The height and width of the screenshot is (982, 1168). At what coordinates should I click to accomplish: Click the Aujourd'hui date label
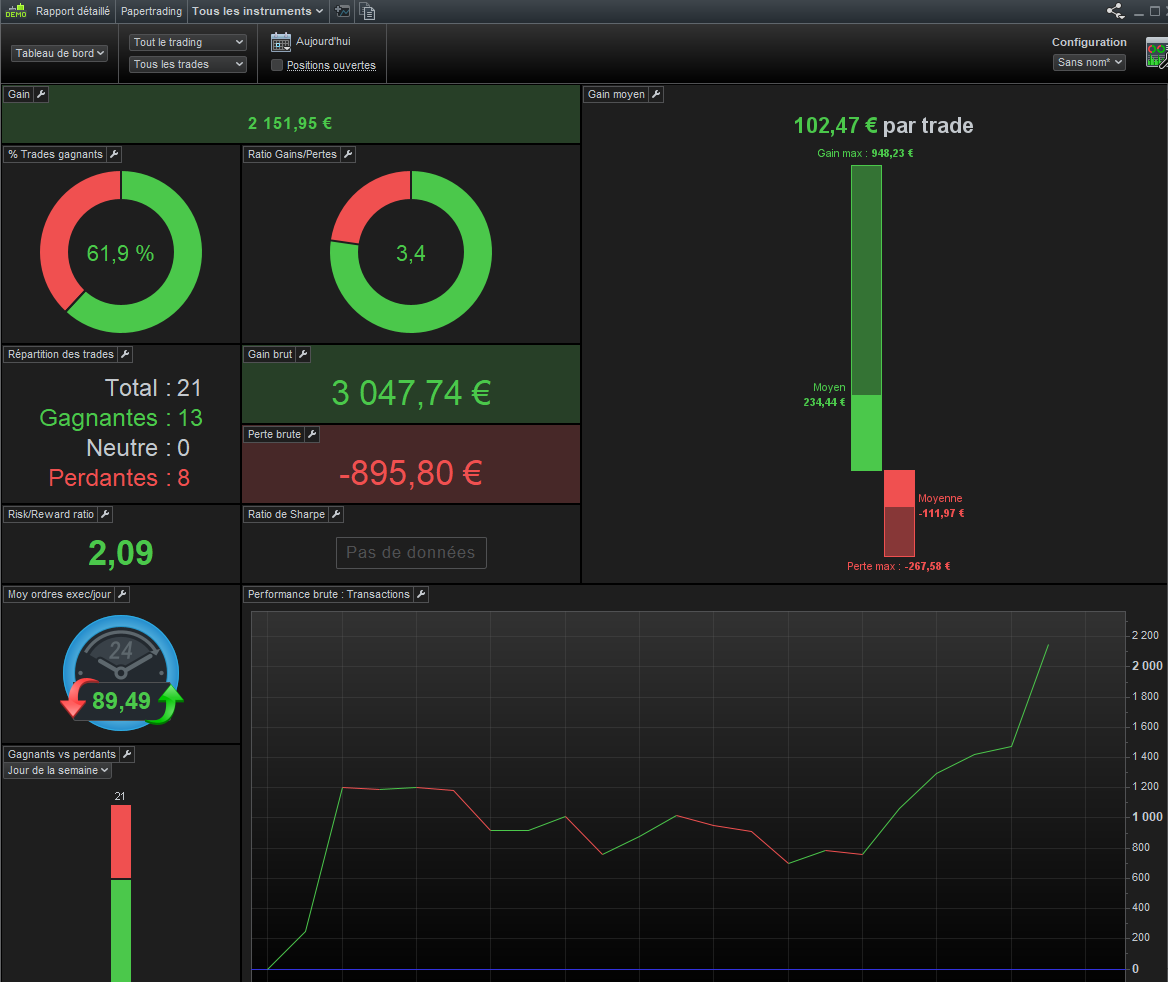tap(323, 42)
